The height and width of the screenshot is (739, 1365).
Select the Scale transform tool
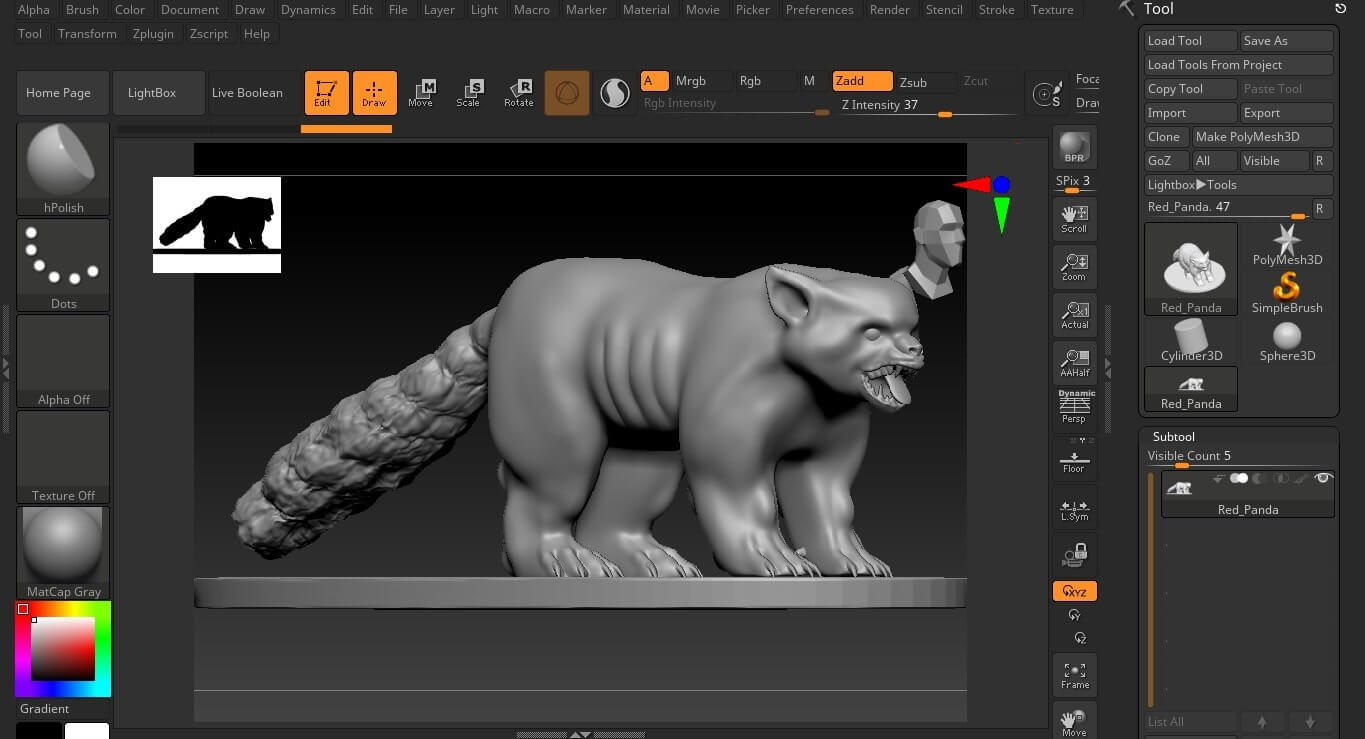tap(468, 93)
